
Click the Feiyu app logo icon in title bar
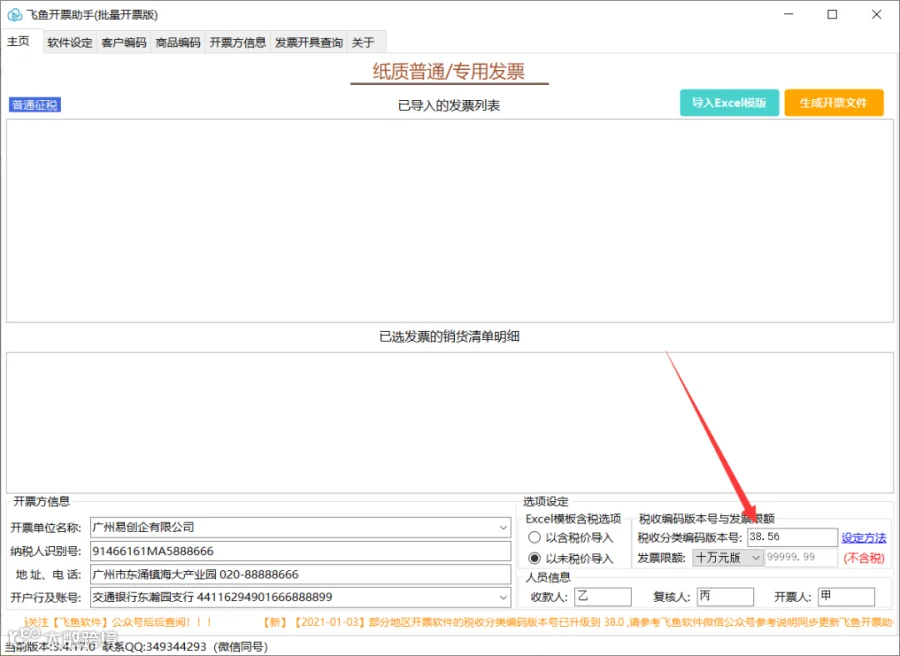click(x=14, y=14)
